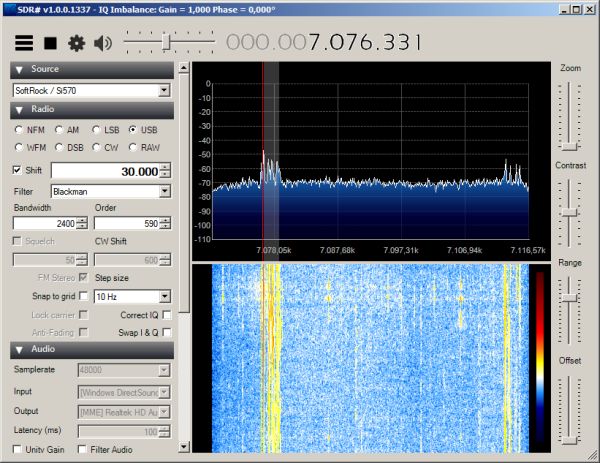Click the Bandwidth value field
Image resolution: width=600 pixels, height=463 pixels.
(x=43, y=223)
